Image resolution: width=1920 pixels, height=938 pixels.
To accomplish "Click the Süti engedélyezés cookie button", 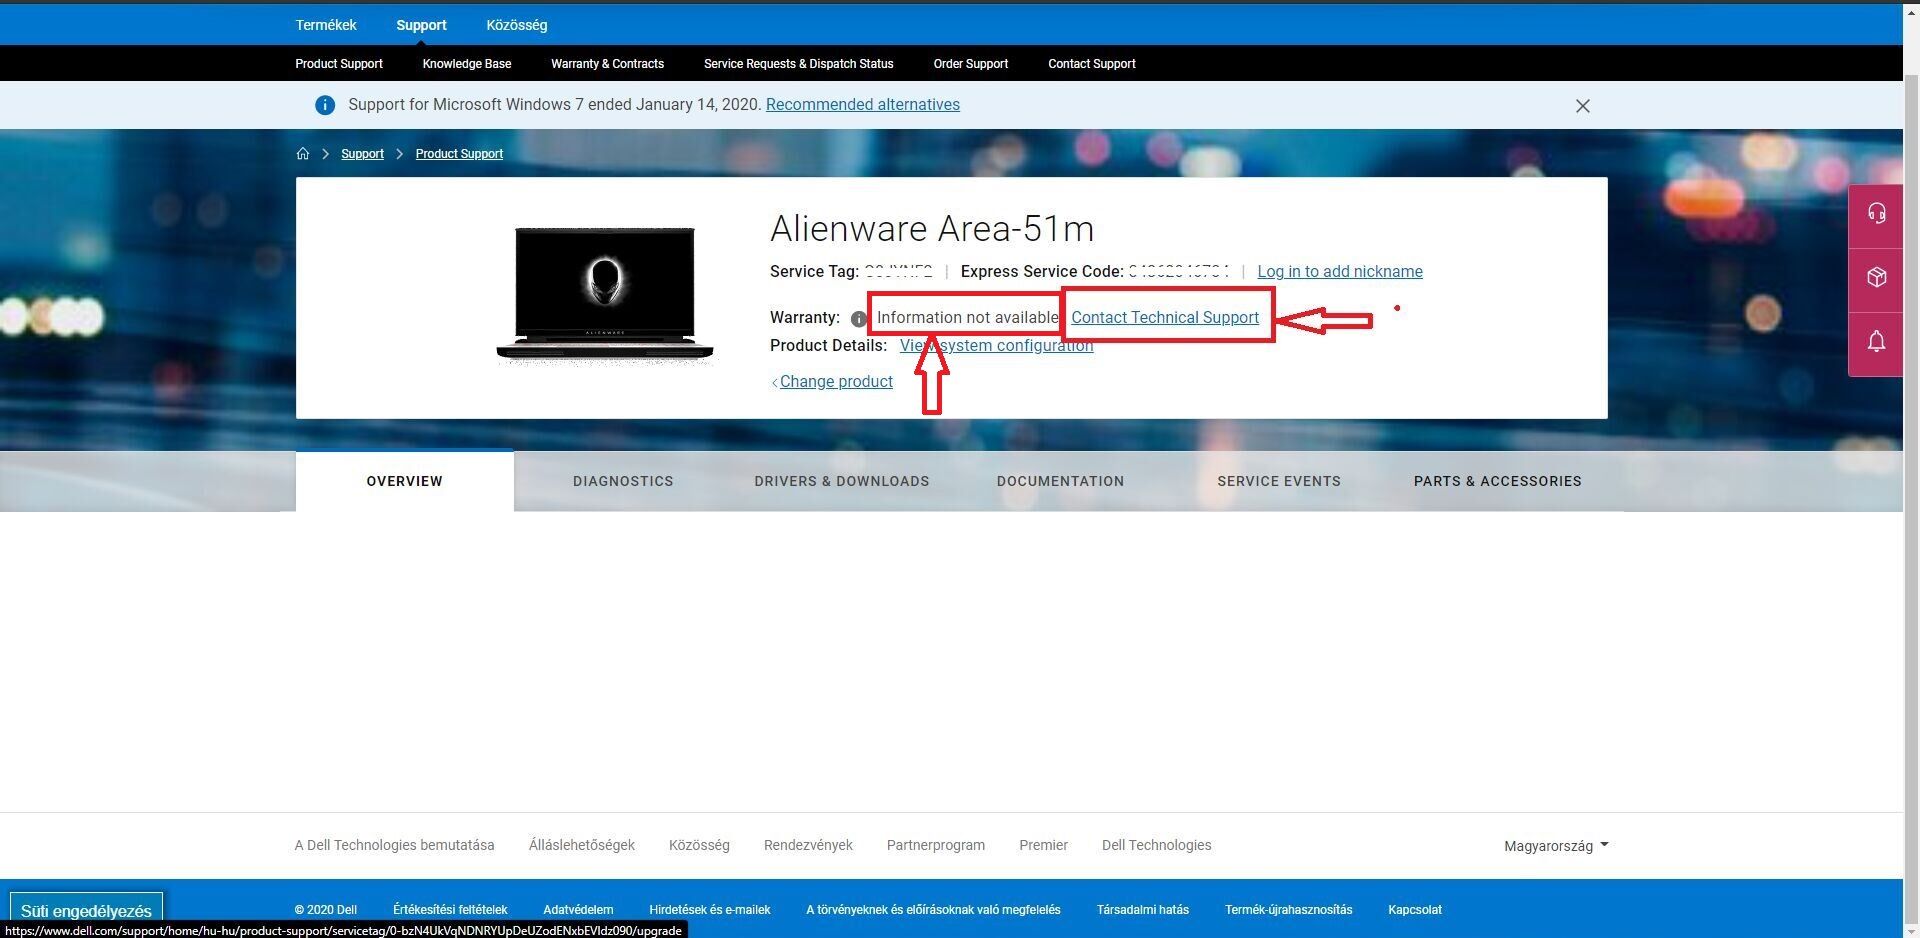I will point(86,910).
